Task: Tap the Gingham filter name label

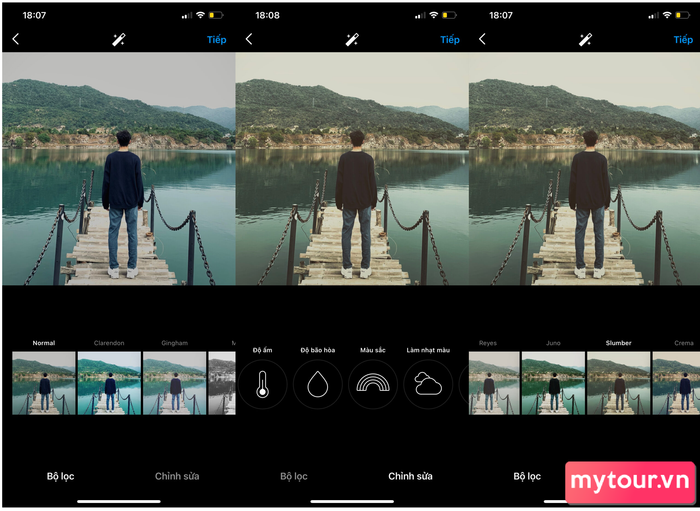Action: [x=175, y=343]
